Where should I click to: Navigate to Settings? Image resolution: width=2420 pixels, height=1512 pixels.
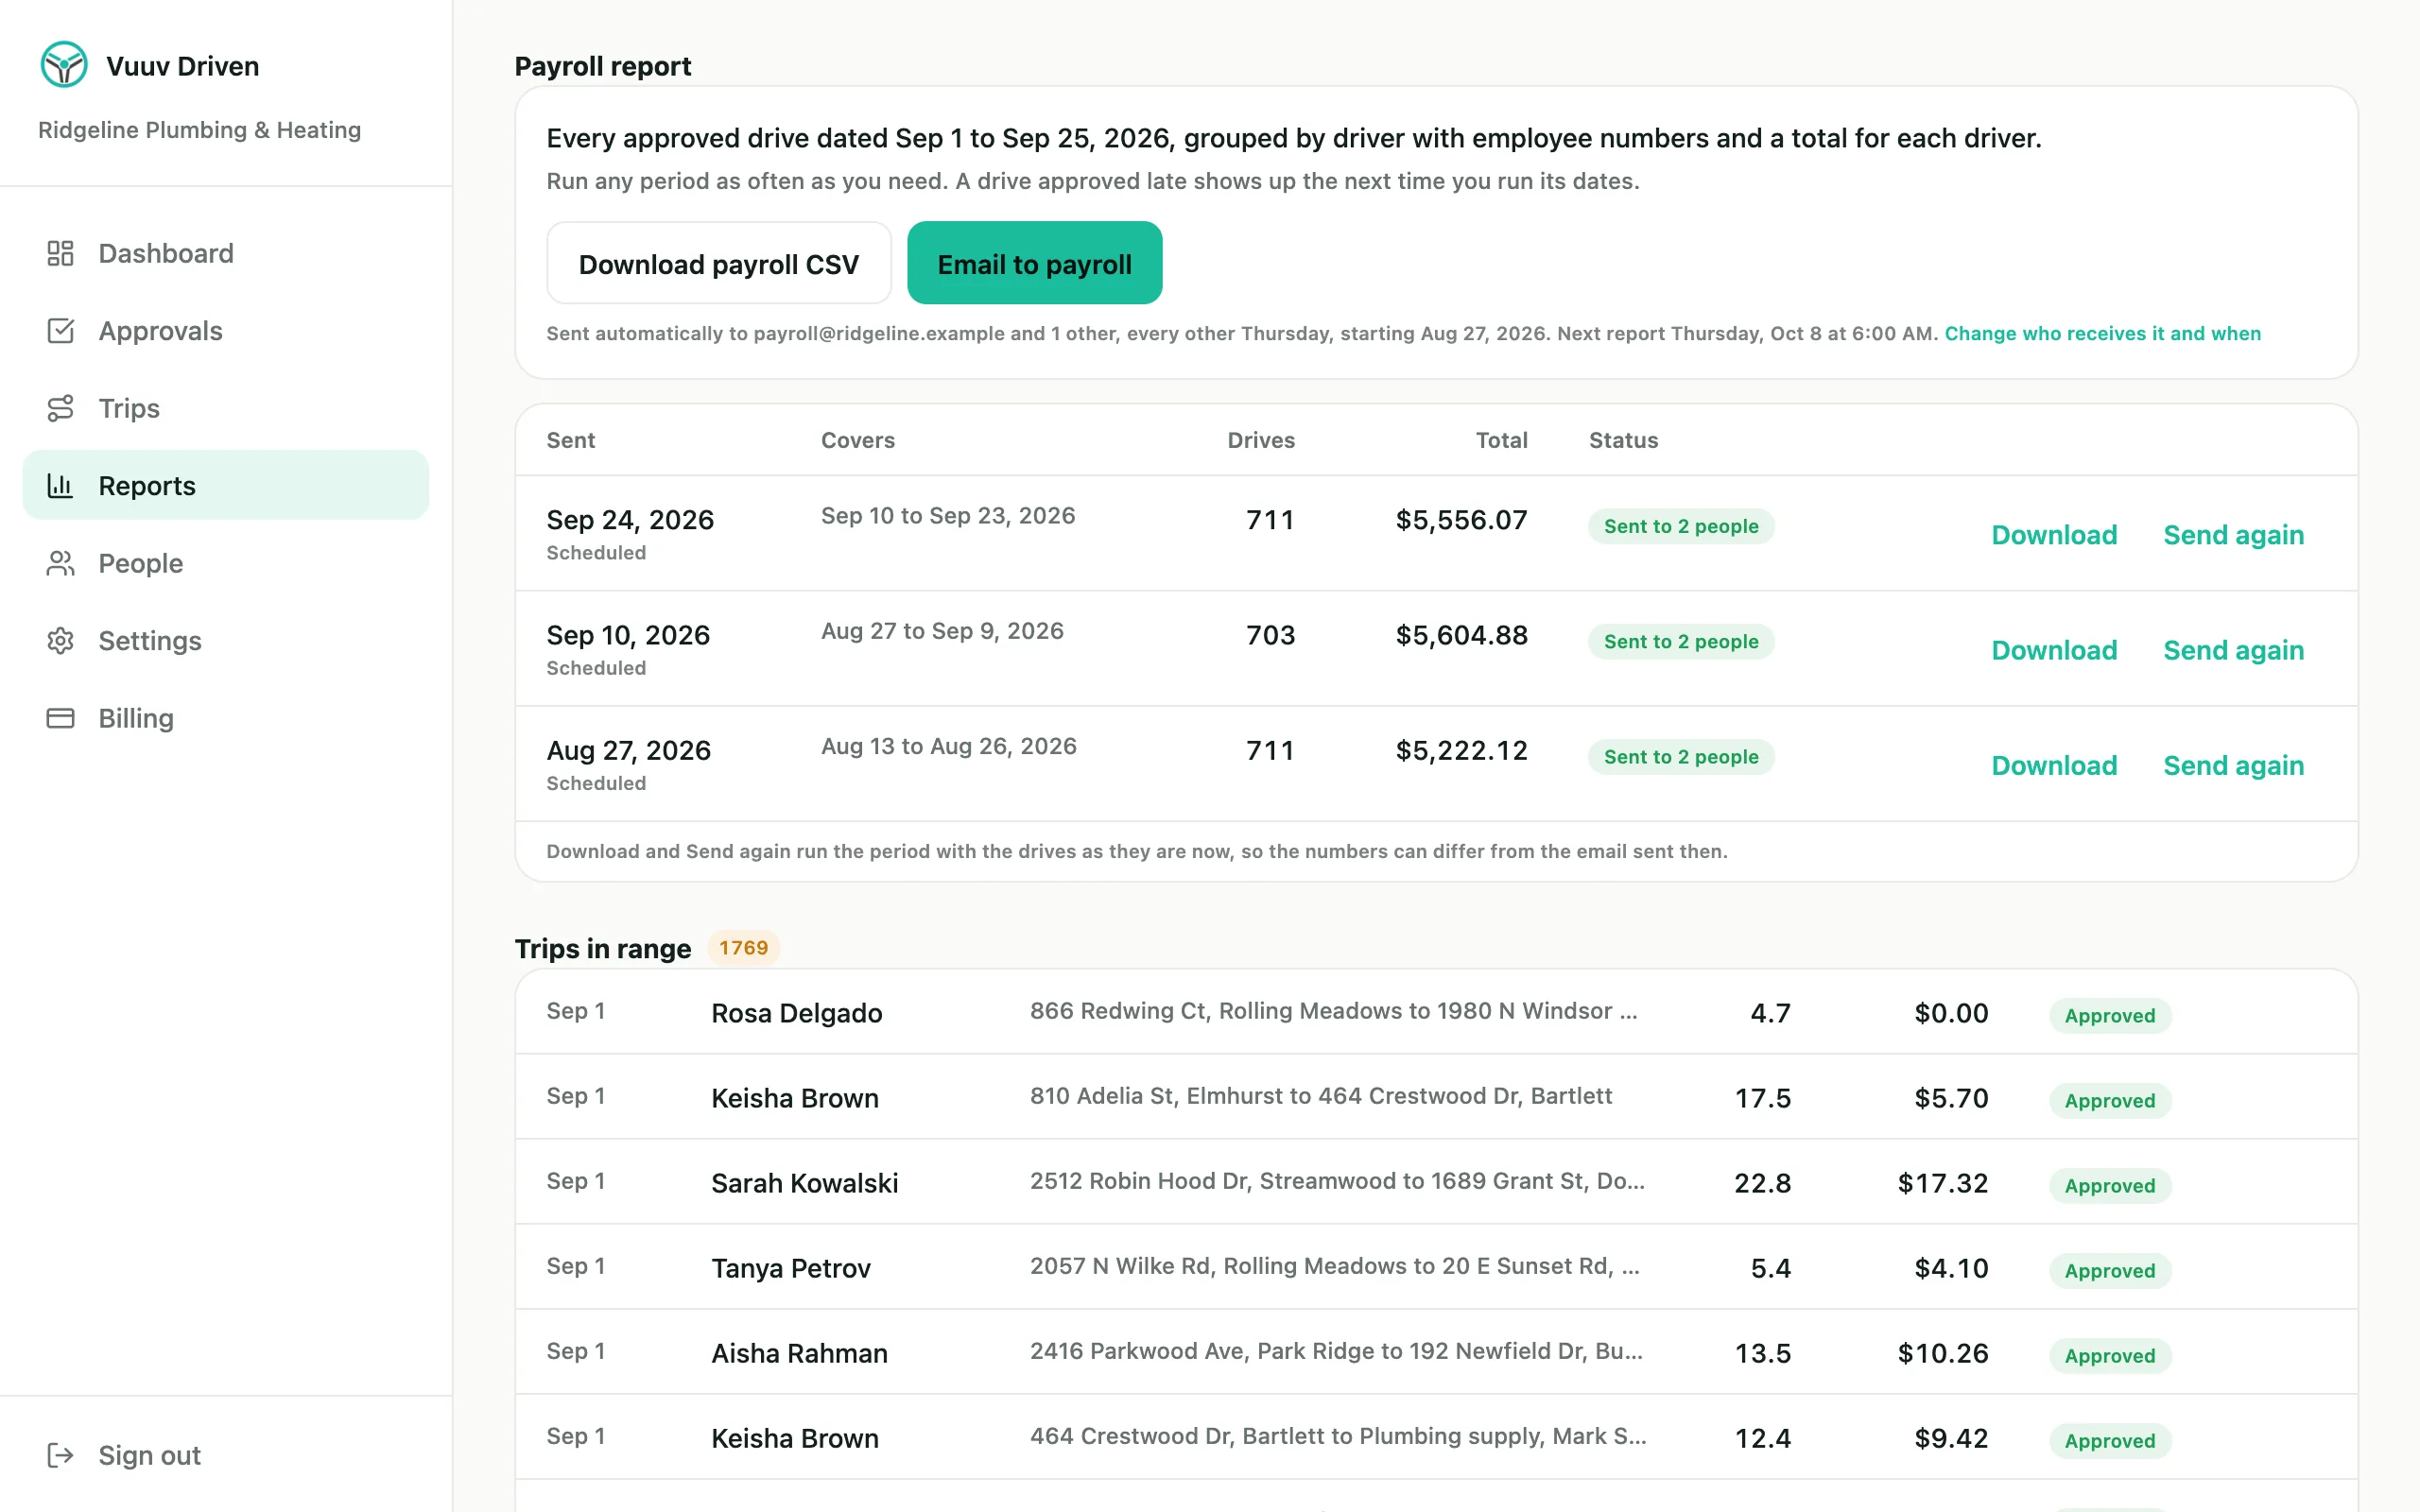pos(226,641)
